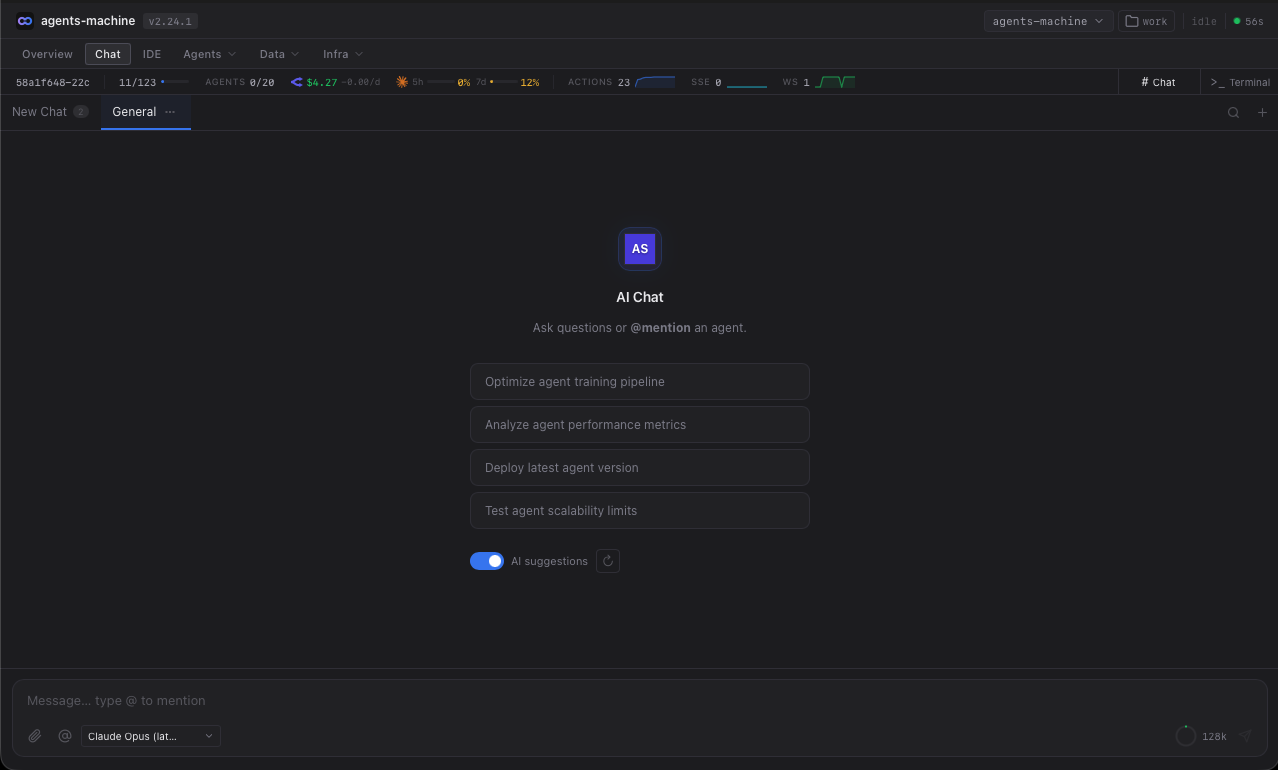This screenshot has height=770, width=1278.
Task: Click the work folder button in the top bar
Action: point(1146,20)
